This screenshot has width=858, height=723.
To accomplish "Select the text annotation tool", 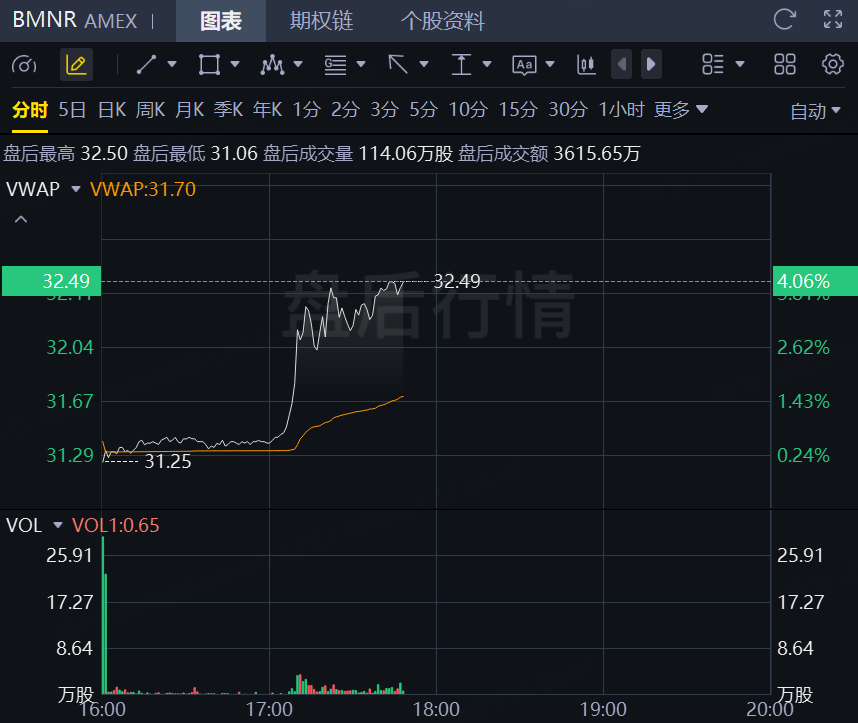I will pos(524,65).
